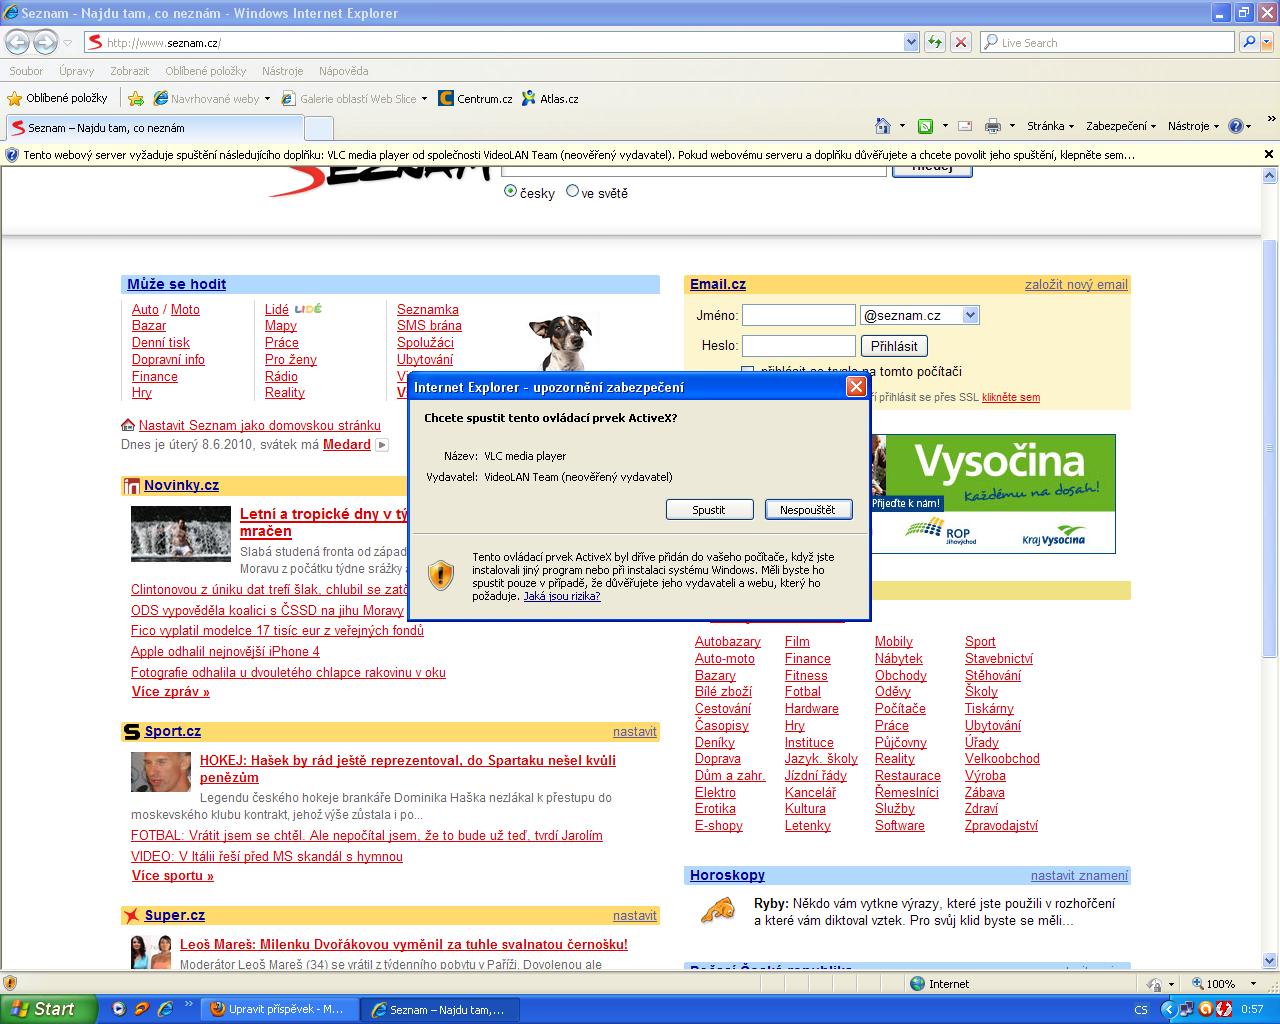Open the založit nový email link
The image size is (1280, 1024).
tap(1076, 285)
